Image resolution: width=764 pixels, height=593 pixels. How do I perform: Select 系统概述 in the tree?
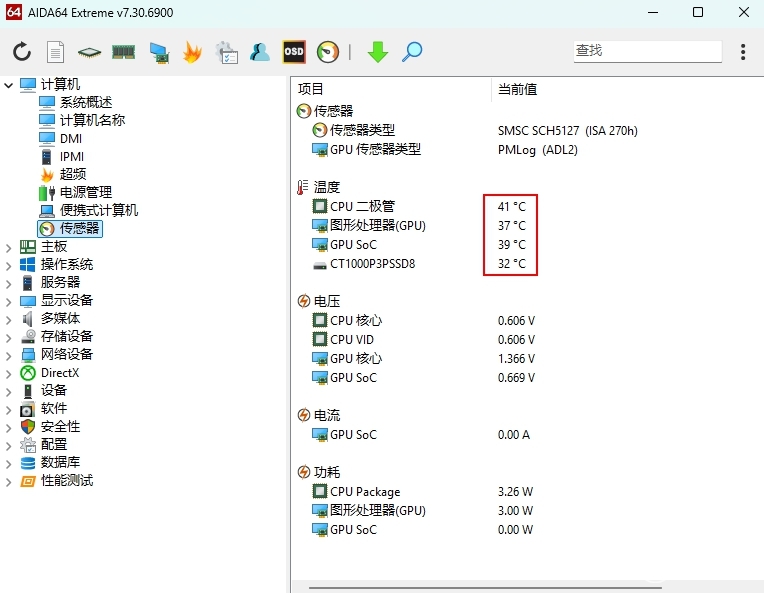click(86, 102)
